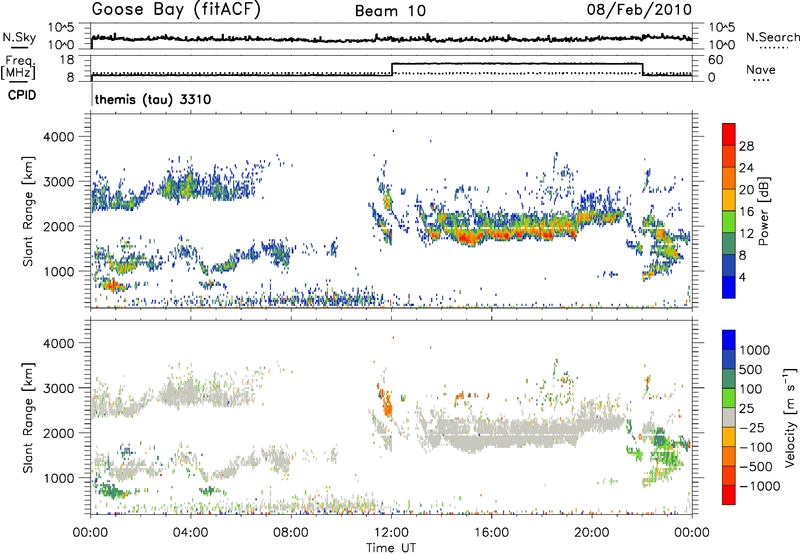
Task: Click the "20" label on Power color bar
Action: 746,190
